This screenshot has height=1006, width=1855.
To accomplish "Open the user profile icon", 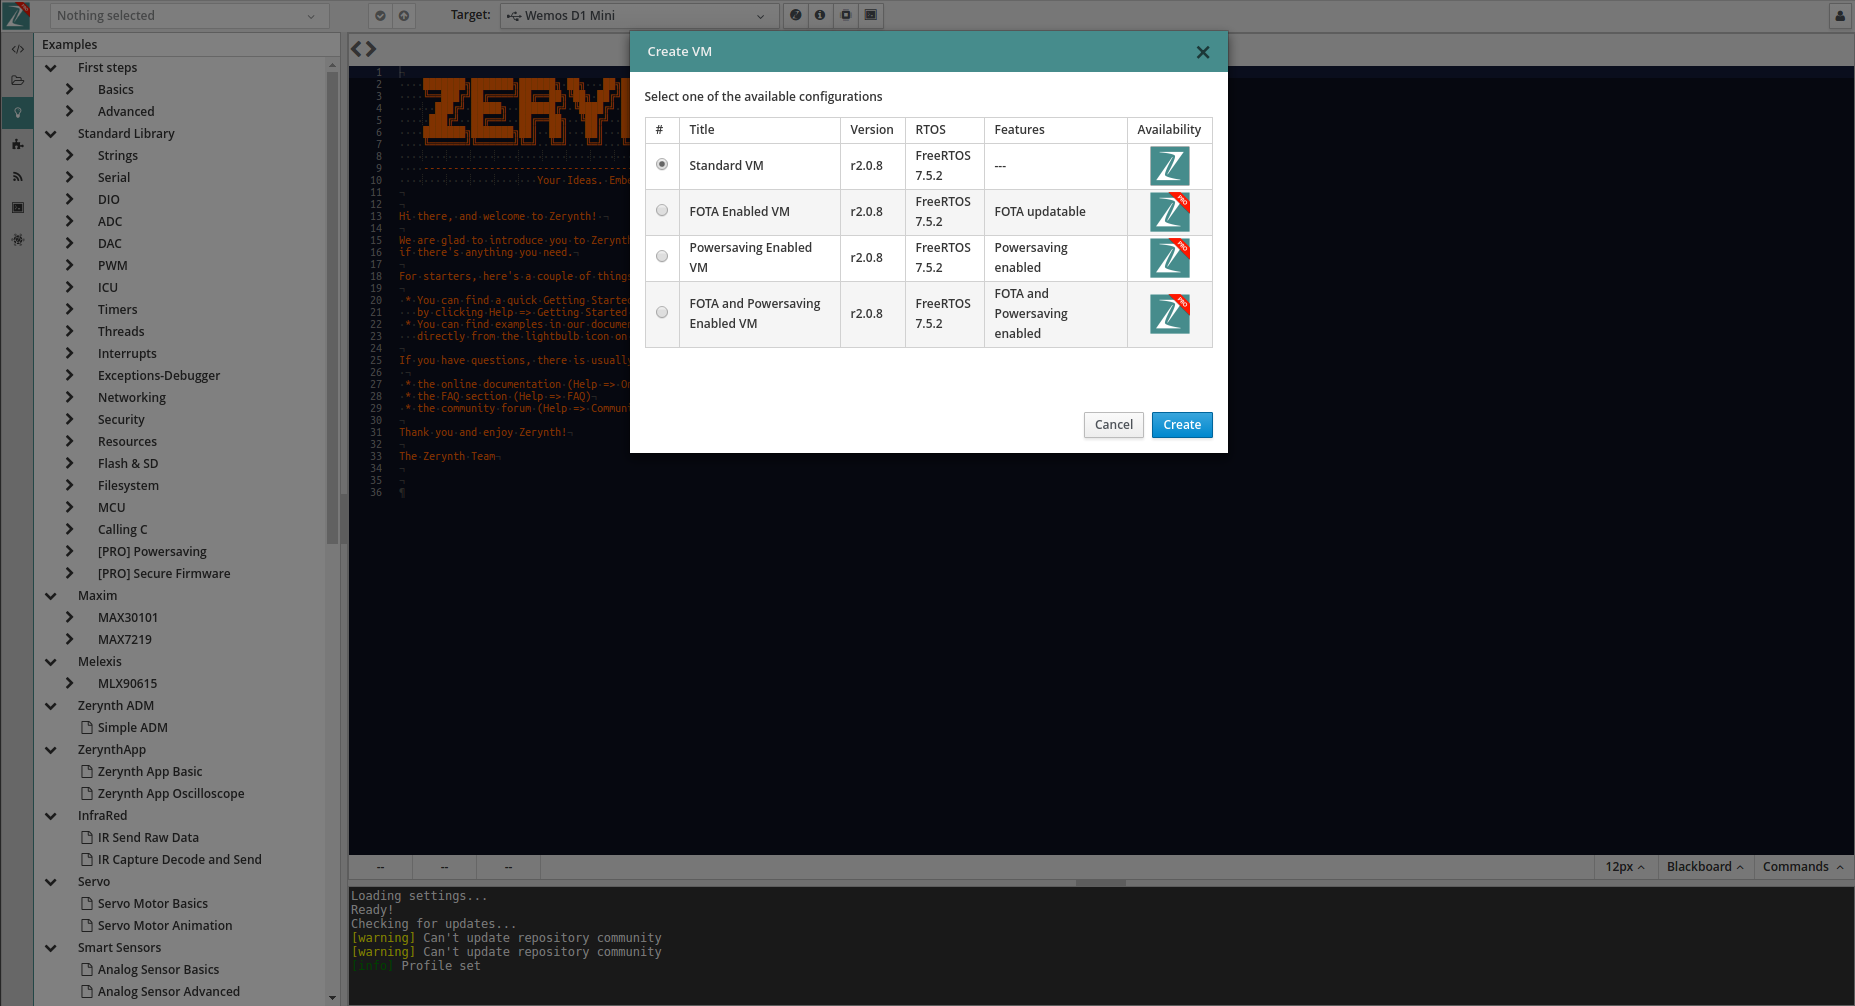I will coord(1840,15).
